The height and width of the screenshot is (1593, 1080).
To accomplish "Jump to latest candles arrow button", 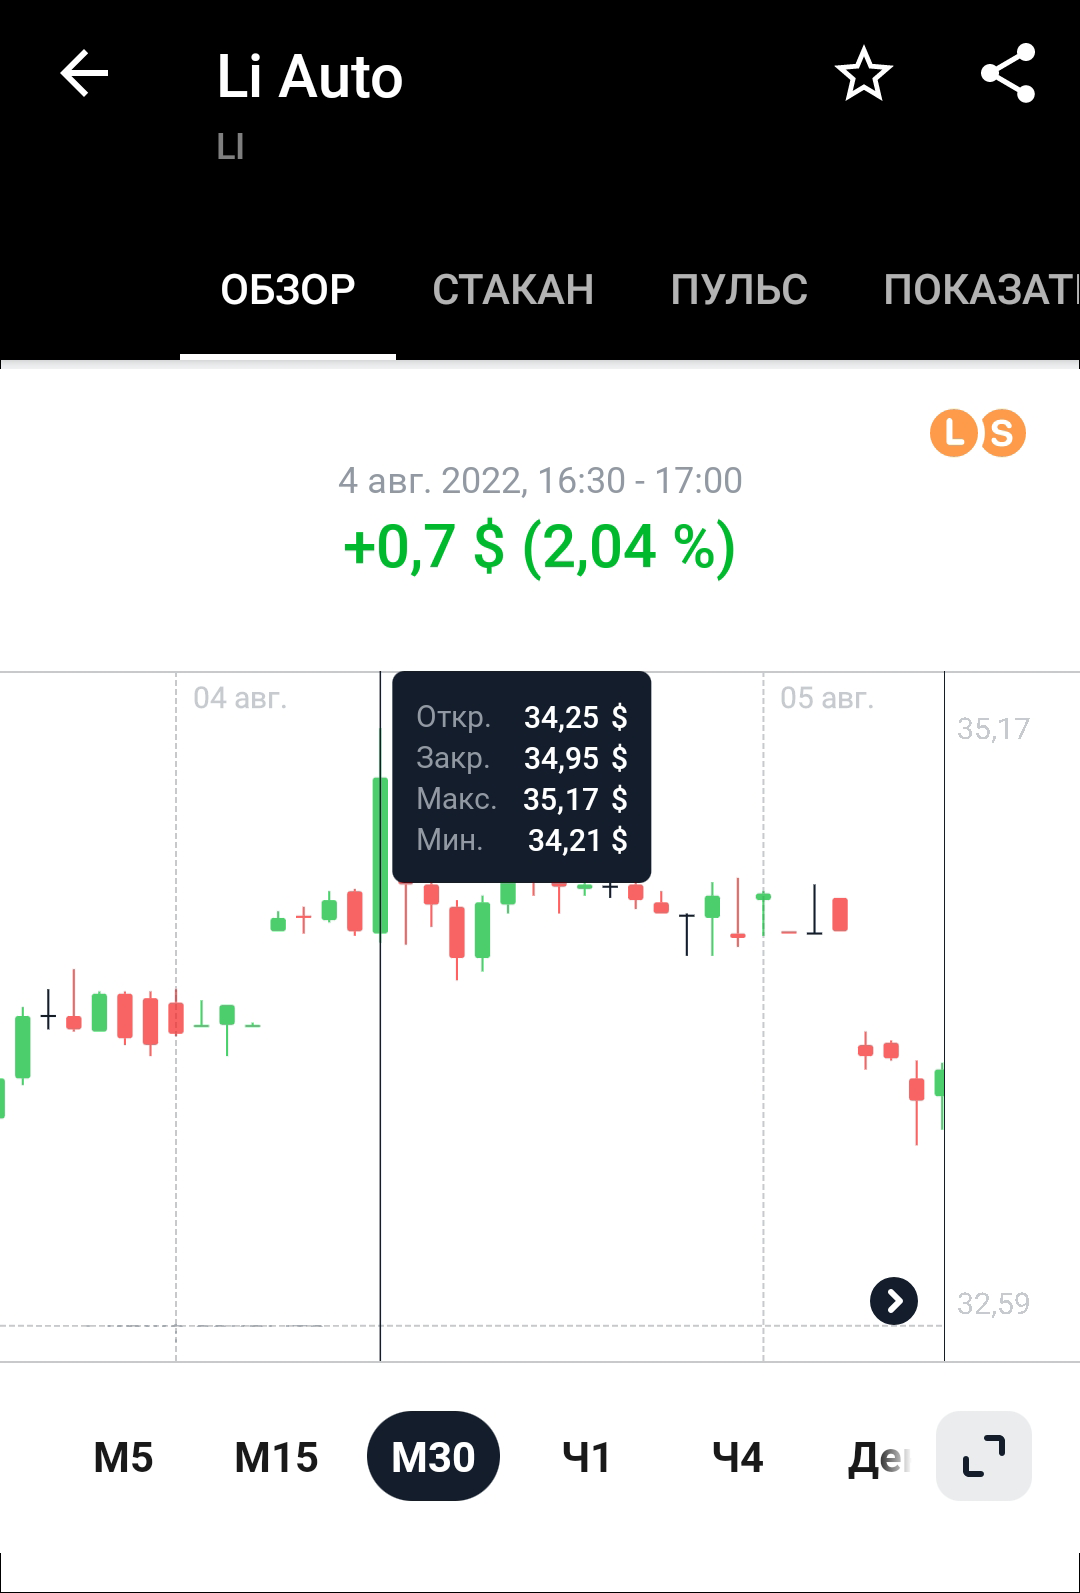I will click(894, 1301).
